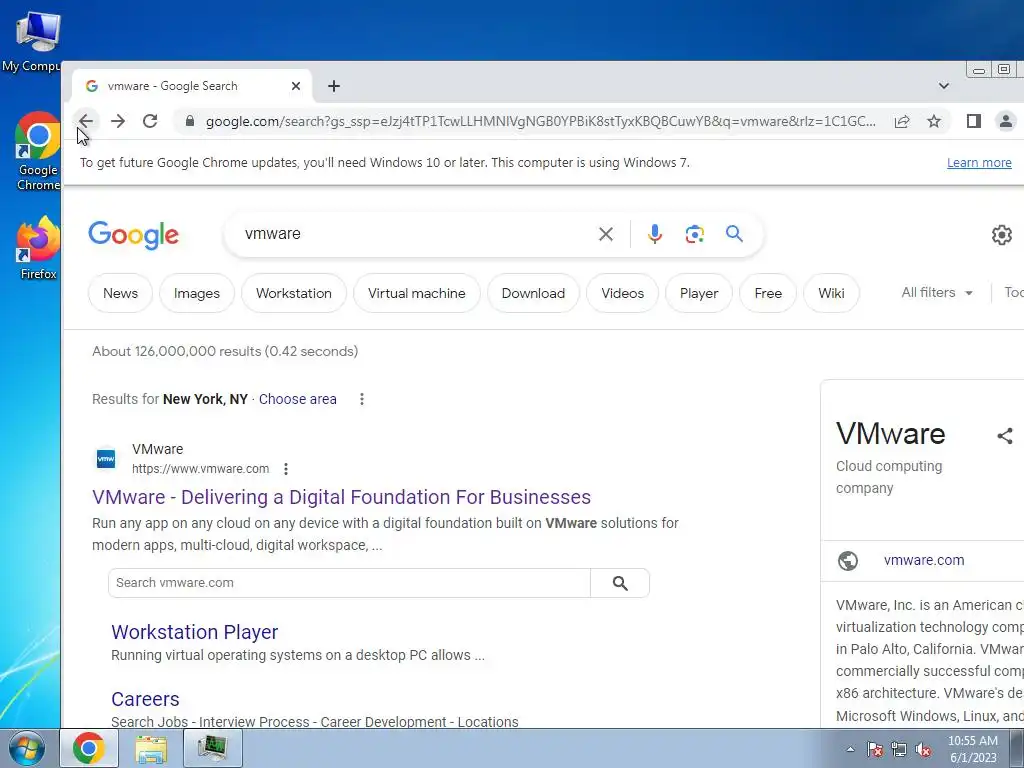Click the search button in vmware.com sitelinks box
The image size is (1024, 768).
click(620, 583)
